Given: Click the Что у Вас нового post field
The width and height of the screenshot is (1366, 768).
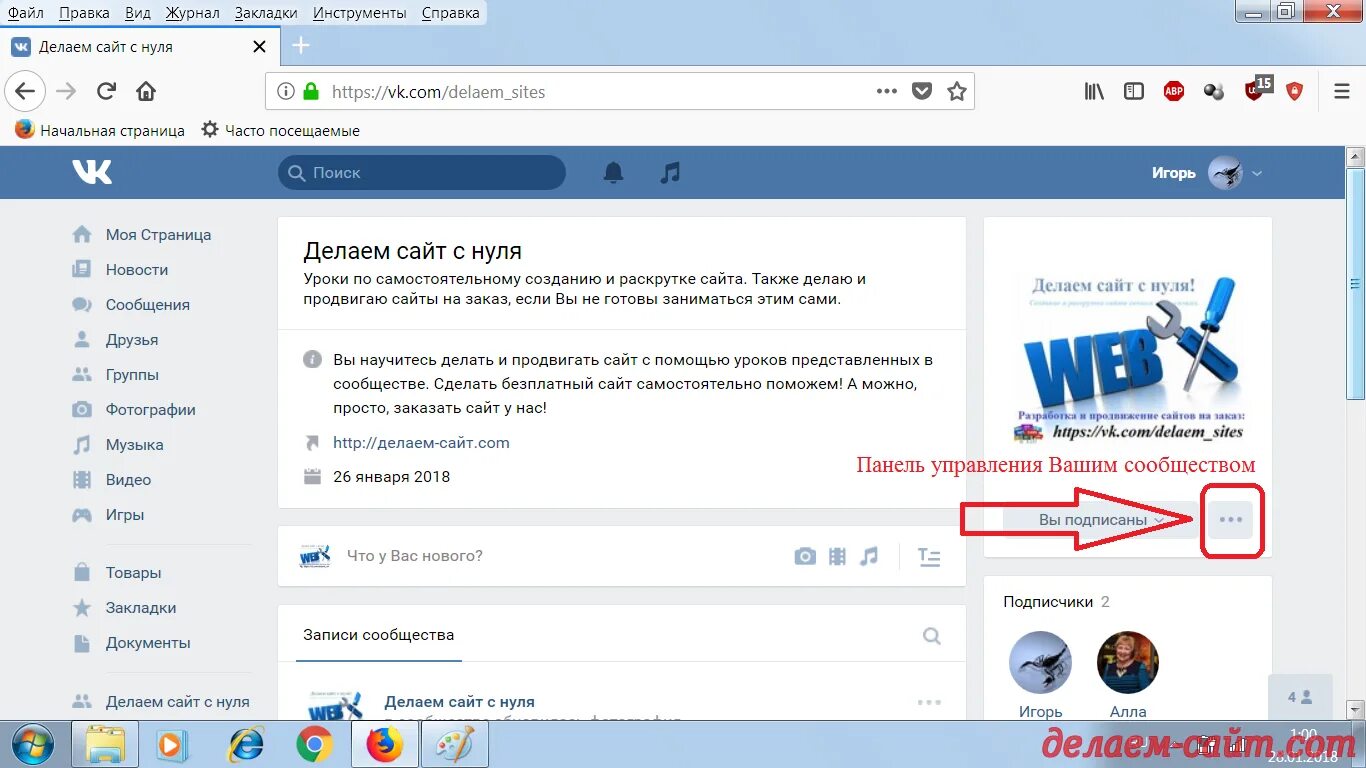Looking at the screenshot, I should click(x=415, y=556).
